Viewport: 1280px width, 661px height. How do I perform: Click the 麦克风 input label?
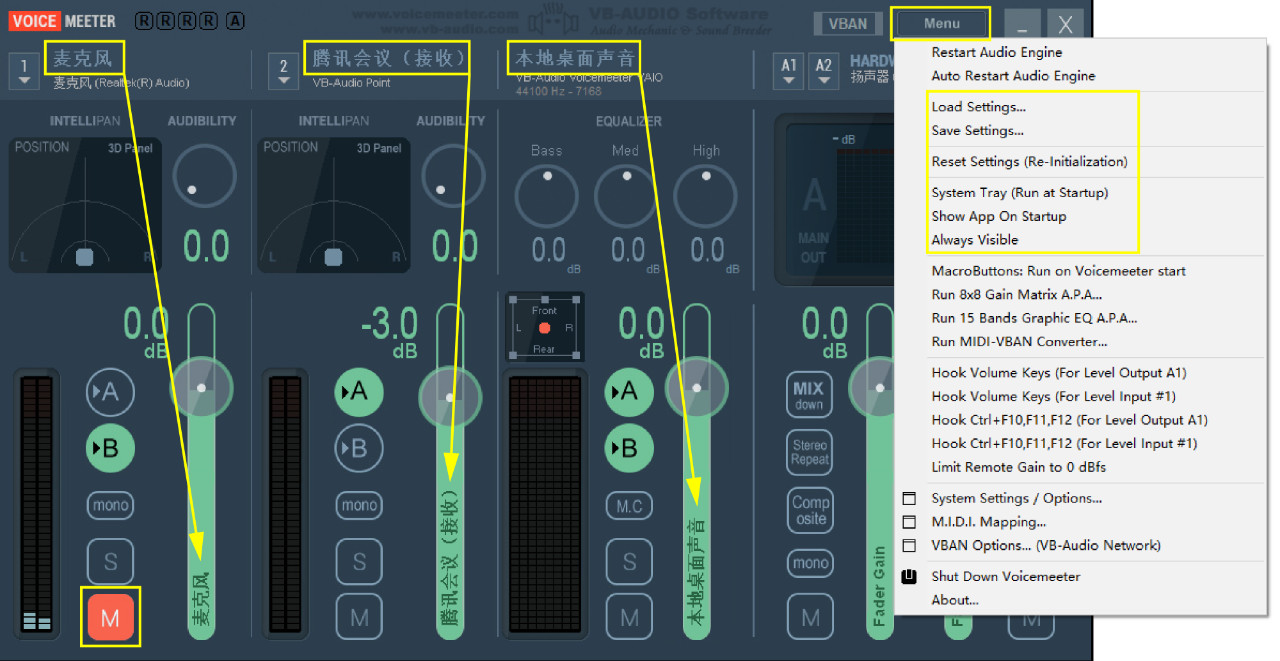tap(83, 58)
